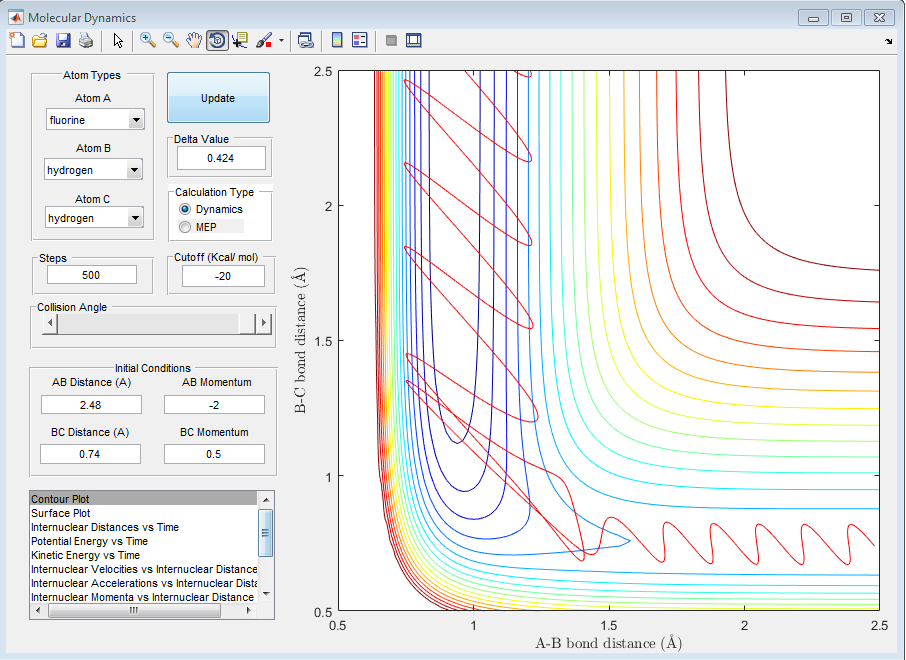Screen dimensions: 906x660
Task: Toggle the Rotate 3D tool
Action: (217, 40)
